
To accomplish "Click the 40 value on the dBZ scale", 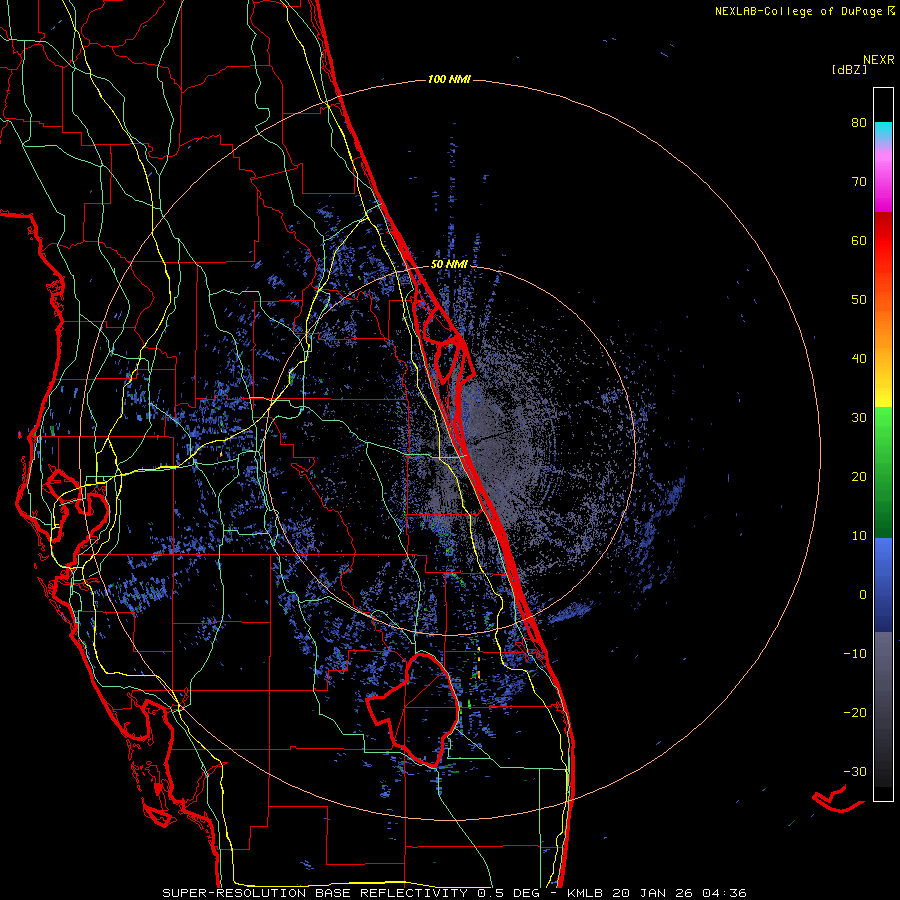I will [859, 359].
